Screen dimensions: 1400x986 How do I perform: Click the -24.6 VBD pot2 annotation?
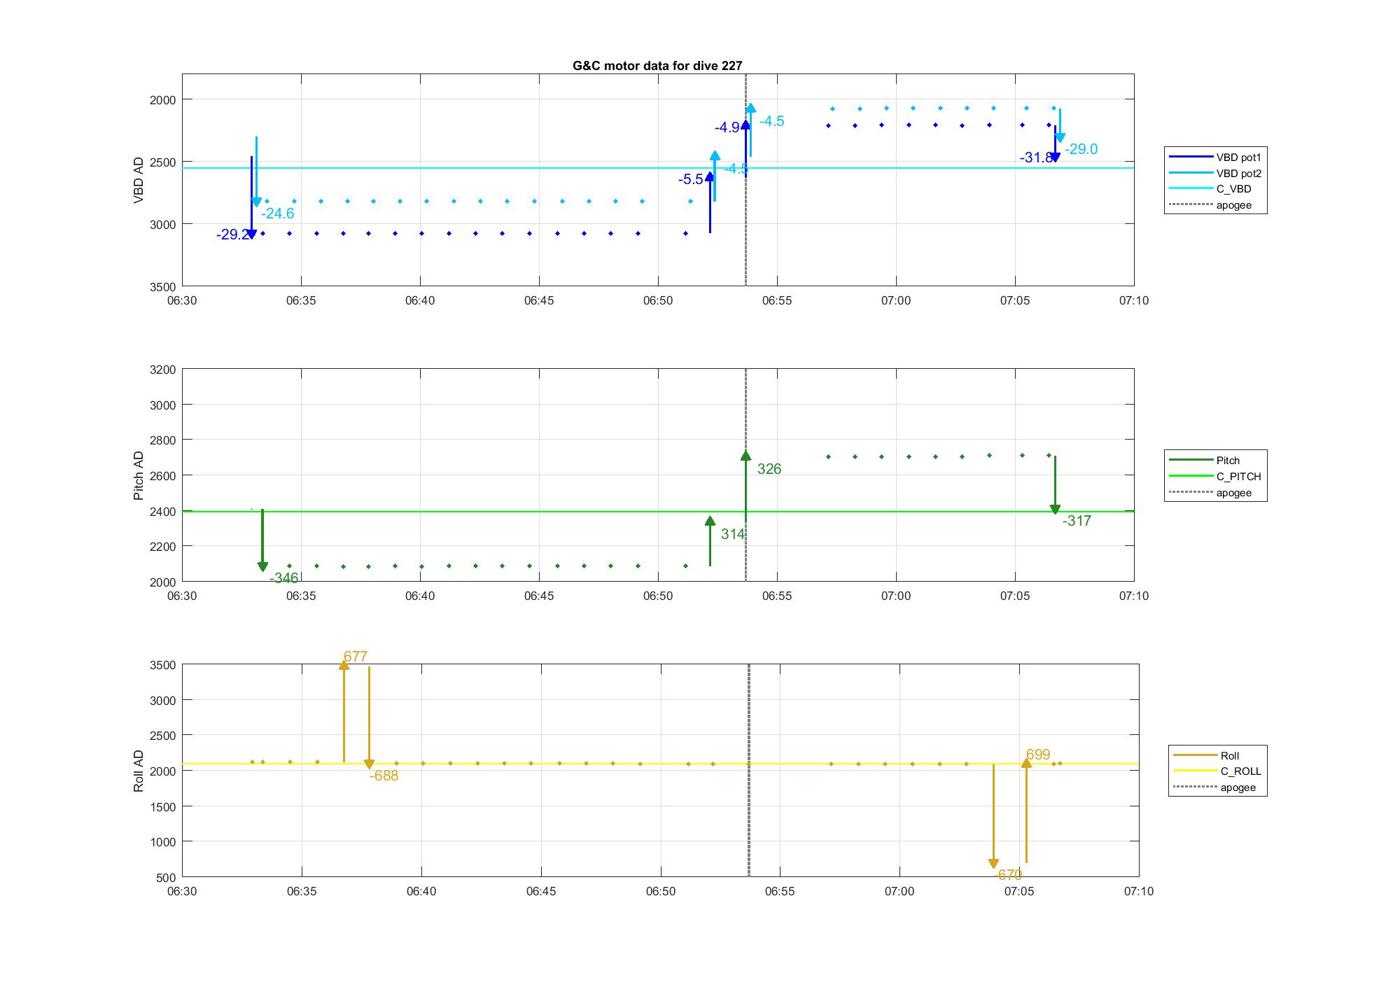tap(278, 213)
